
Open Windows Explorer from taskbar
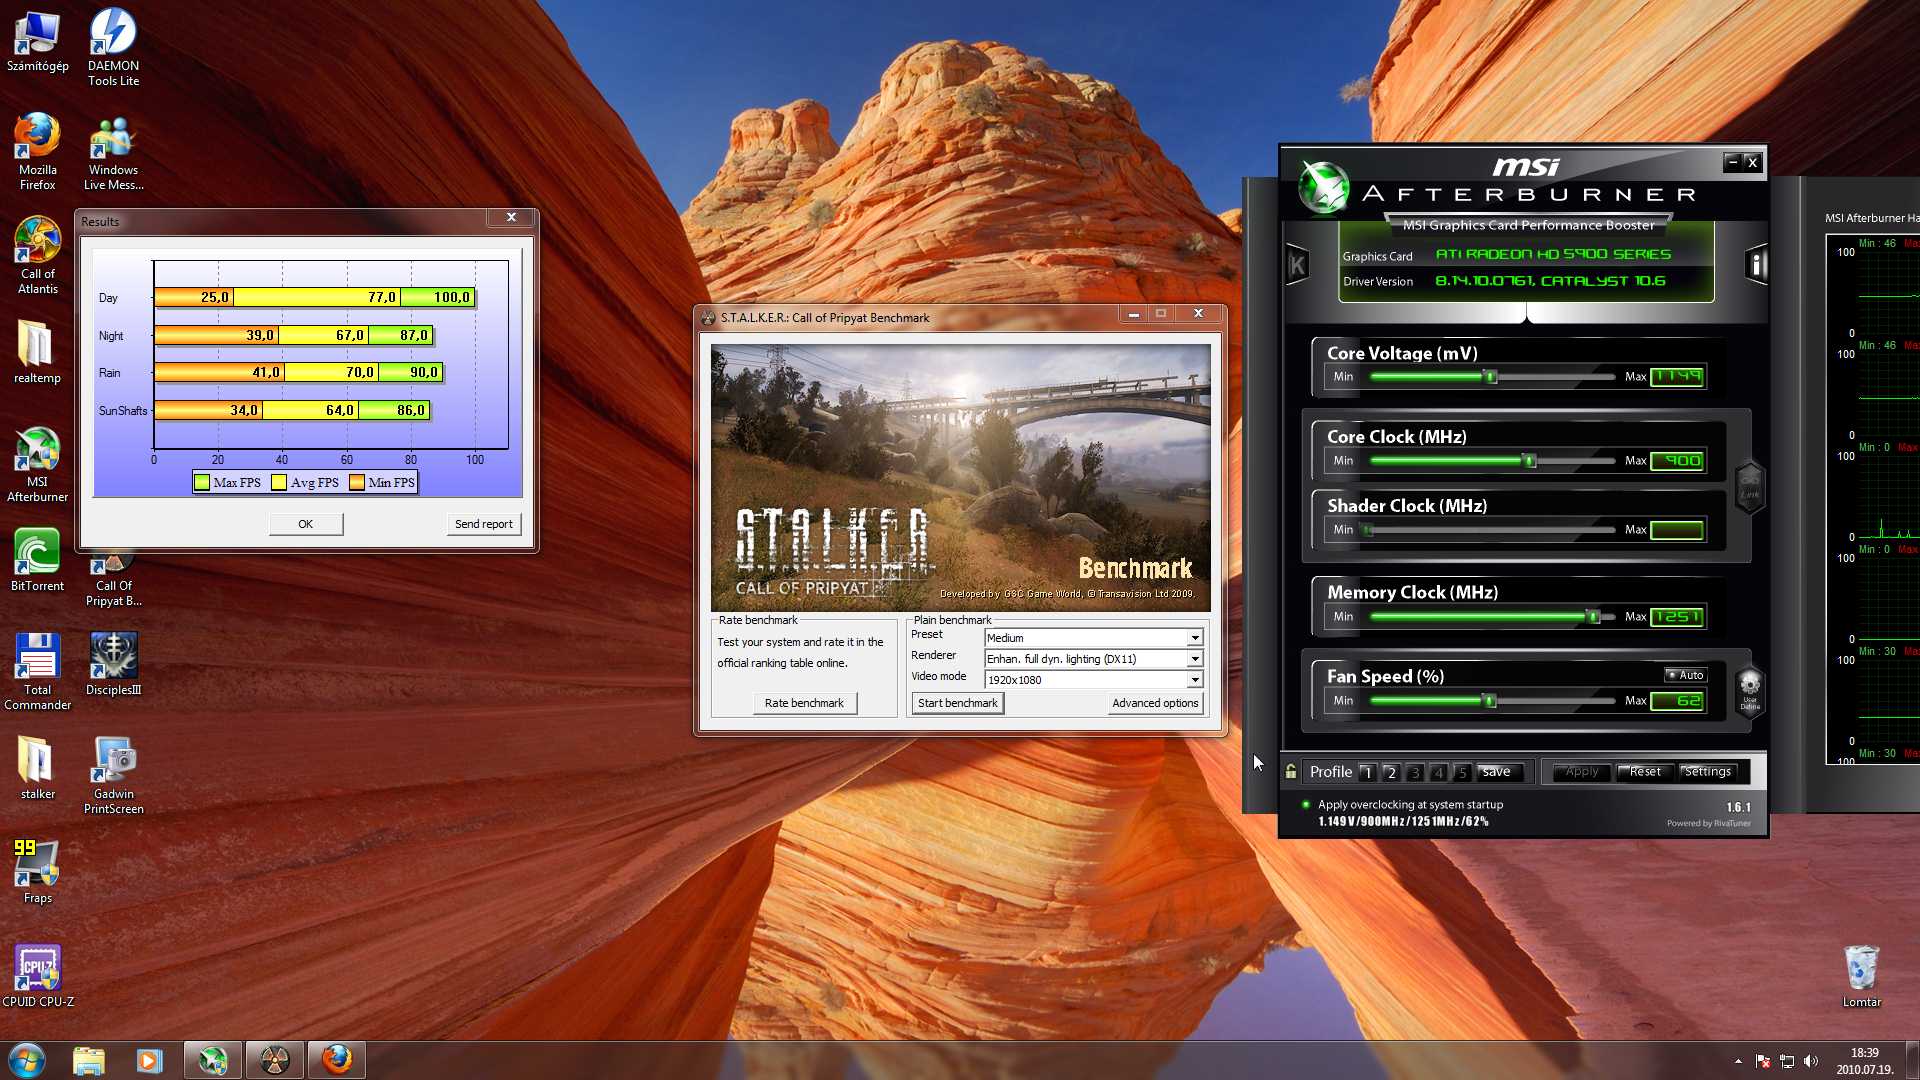point(88,1060)
